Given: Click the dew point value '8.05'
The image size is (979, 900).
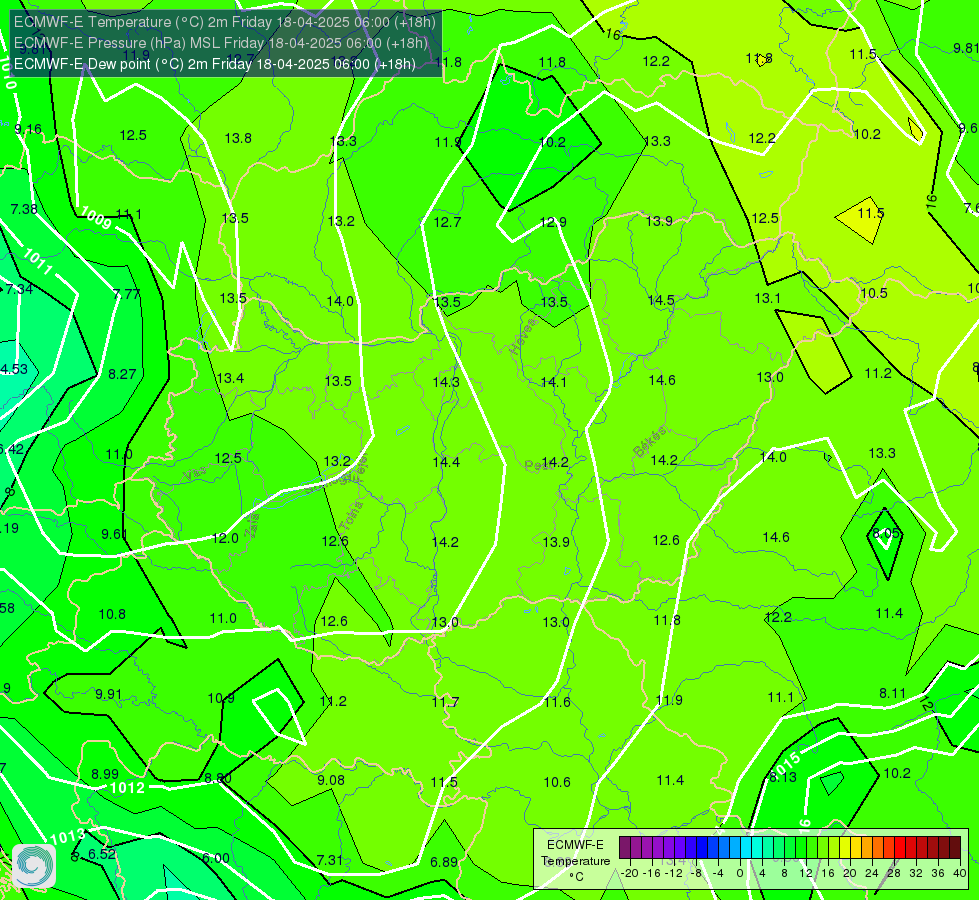Looking at the screenshot, I should 886,533.
